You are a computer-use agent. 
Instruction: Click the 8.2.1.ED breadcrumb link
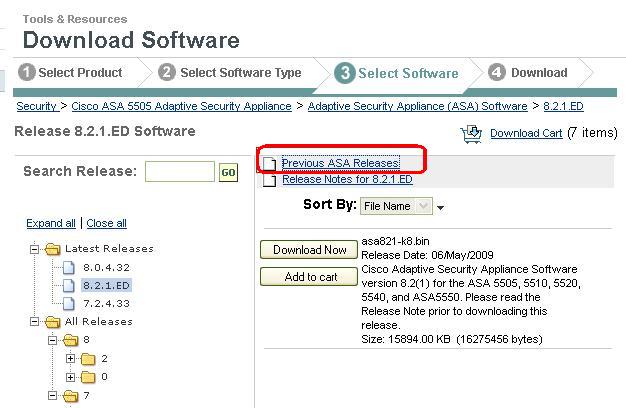click(x=563, y=106)
